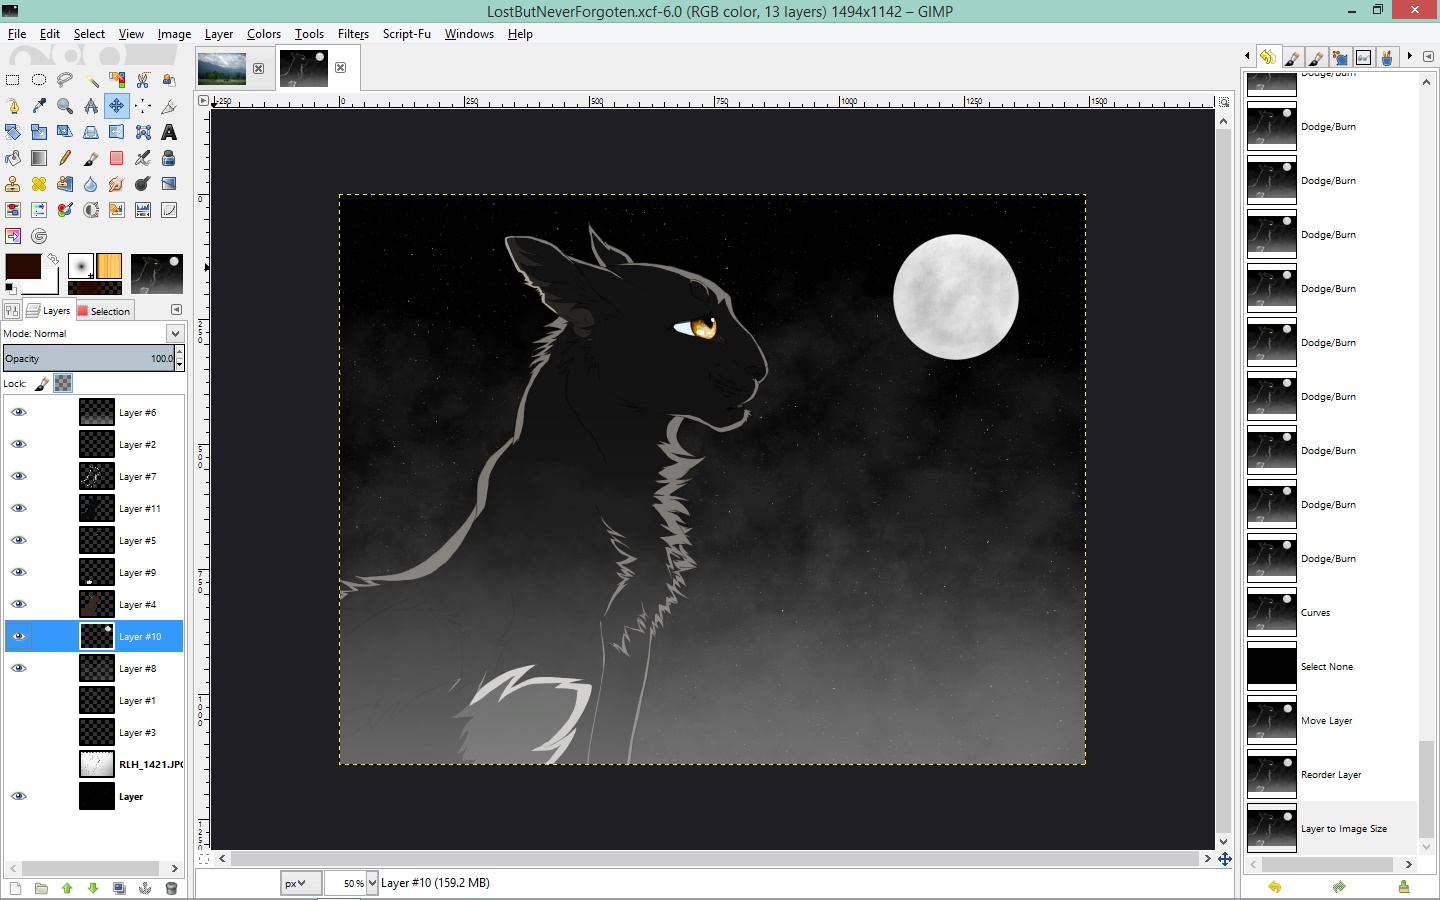
Task: Click the anchor layer icon
Action: (x=145, y=888)
